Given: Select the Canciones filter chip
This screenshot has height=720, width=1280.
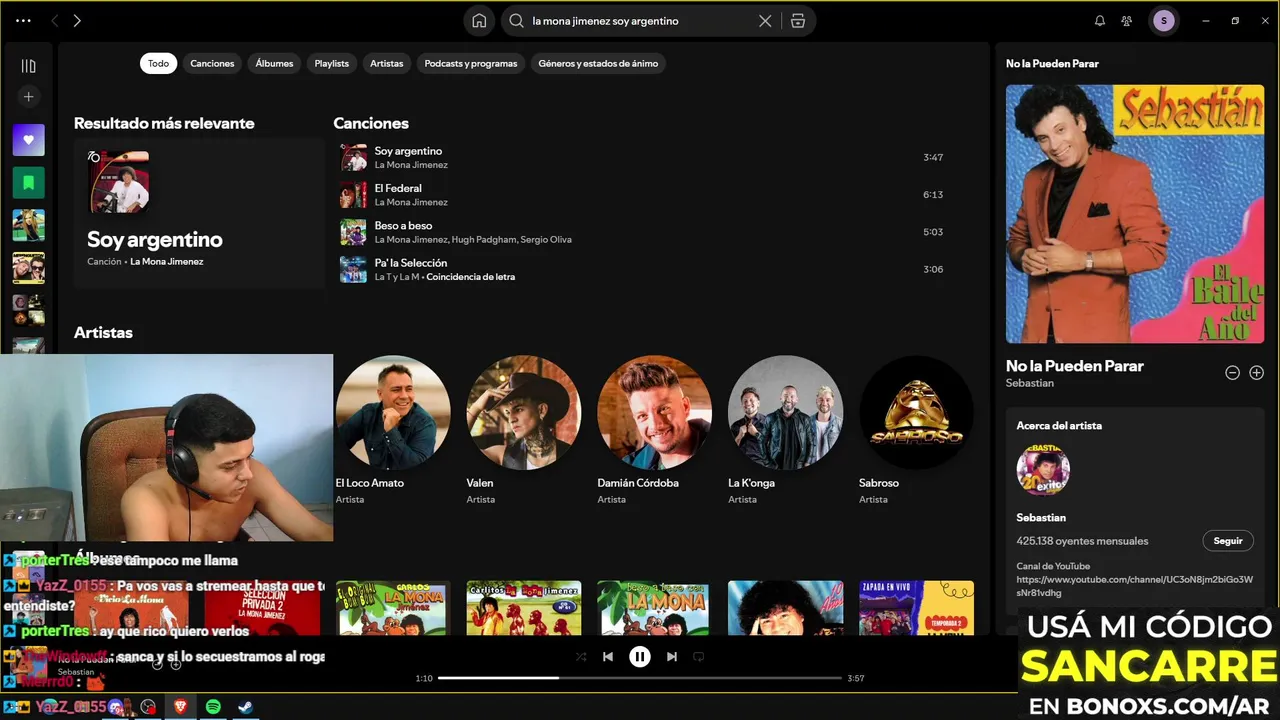Looking at the screenshot, I should (x=212, y=63).
